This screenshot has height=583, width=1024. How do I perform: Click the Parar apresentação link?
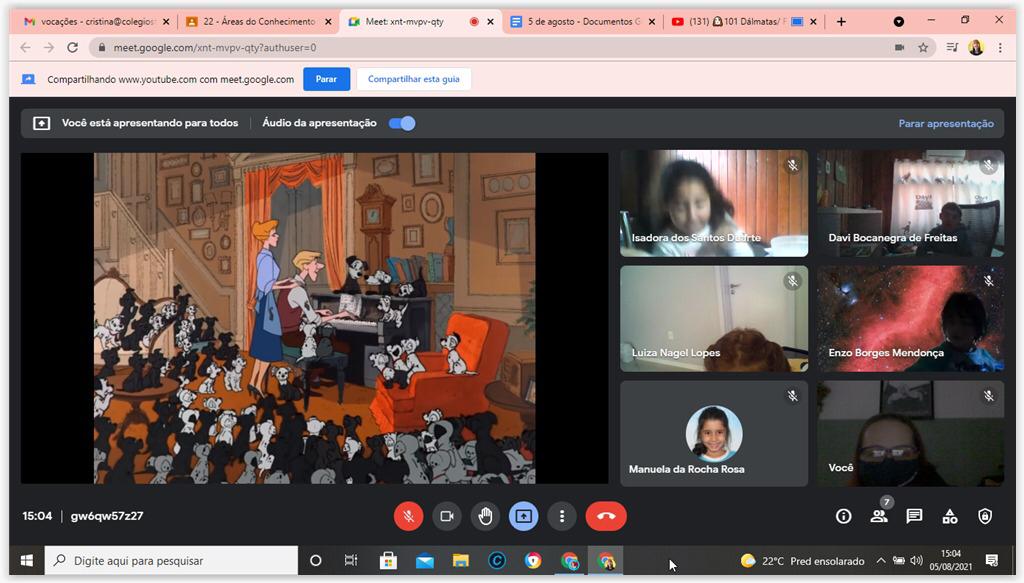pyautogui.click(x=946, y=124)
